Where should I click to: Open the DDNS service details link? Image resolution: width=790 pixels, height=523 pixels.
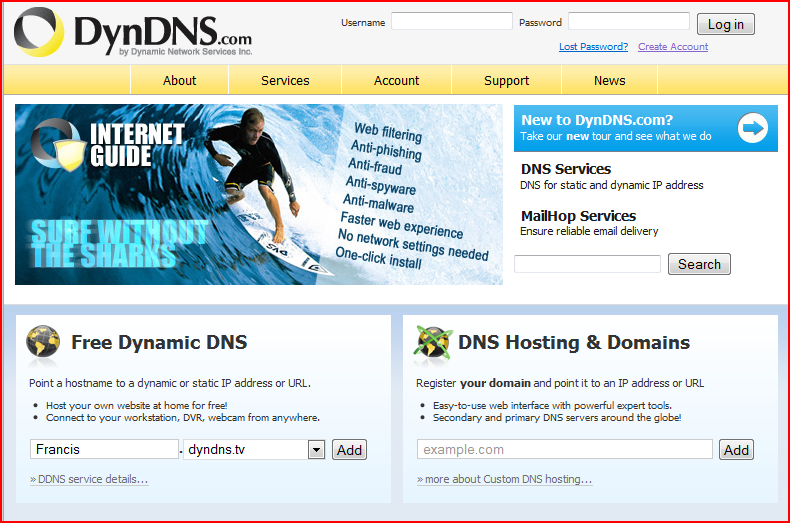tap(89, 479)
